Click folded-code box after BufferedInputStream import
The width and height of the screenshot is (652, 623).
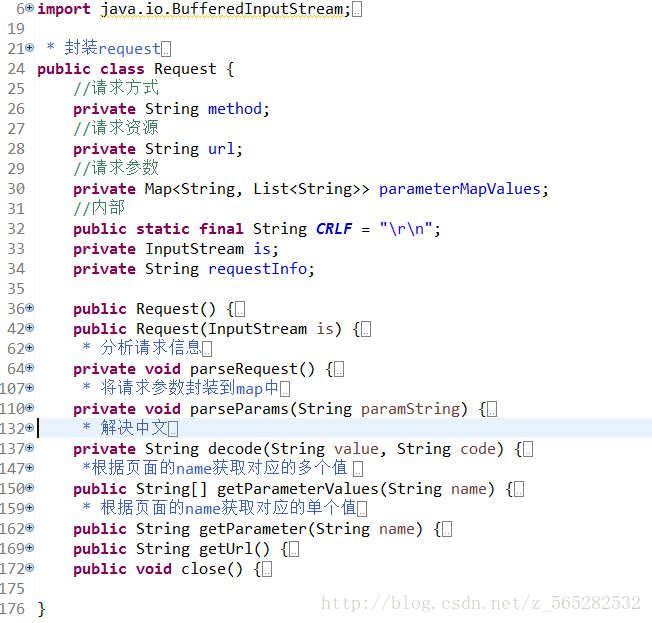(357, 10)
